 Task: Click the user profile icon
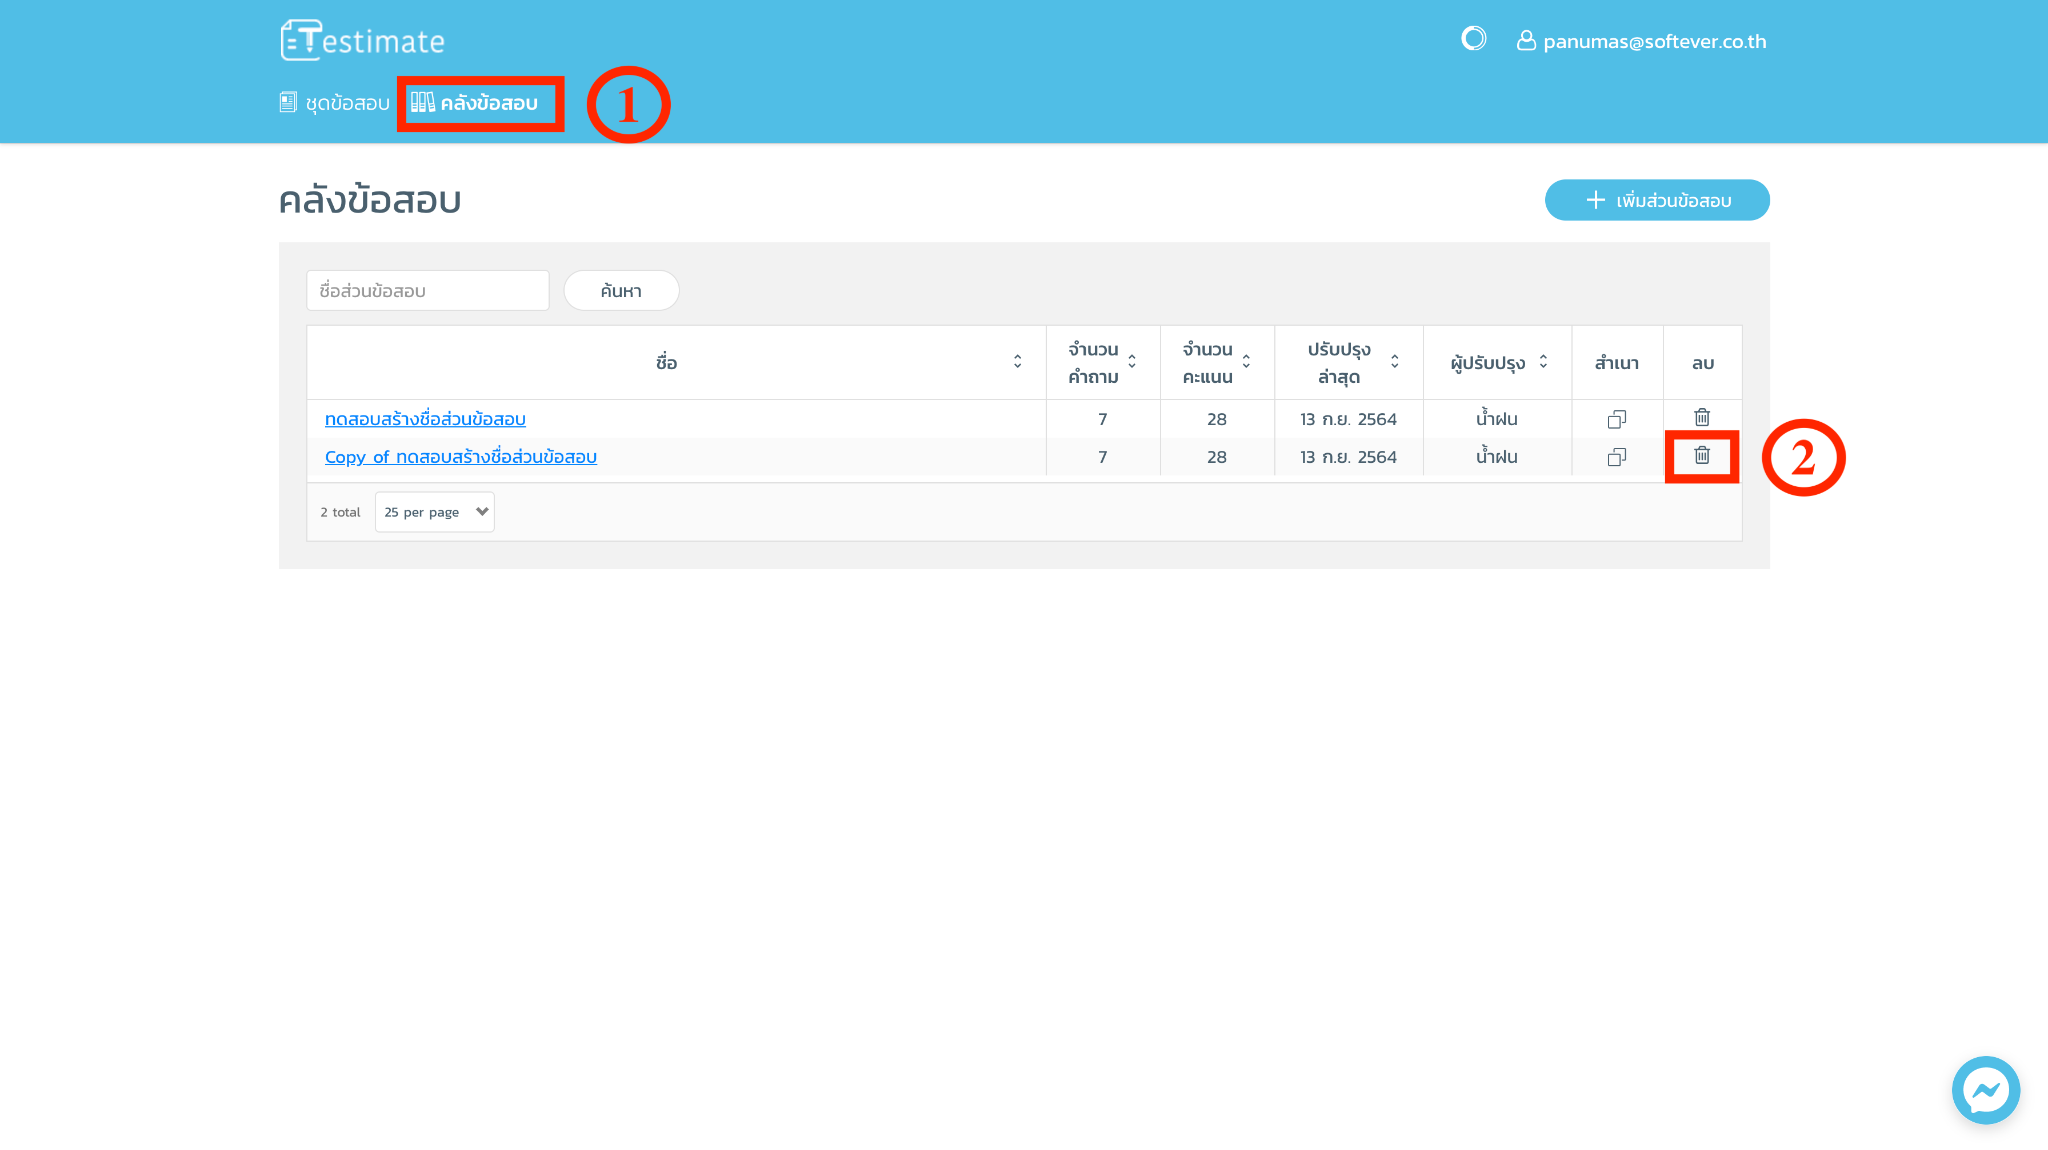1525,40
